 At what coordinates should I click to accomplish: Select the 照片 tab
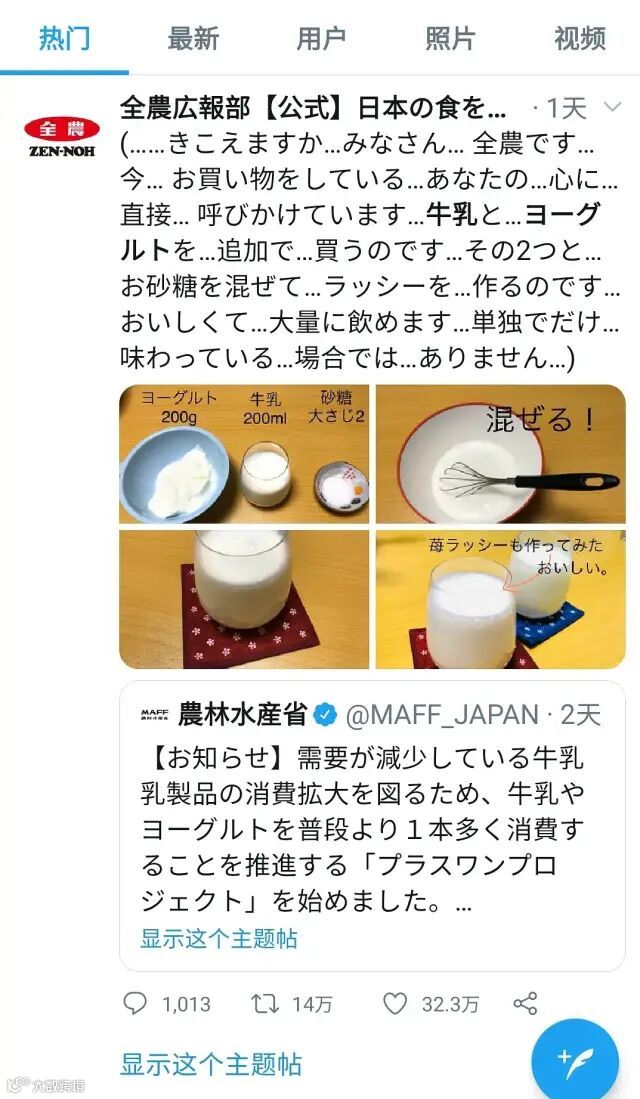point(450,38)
